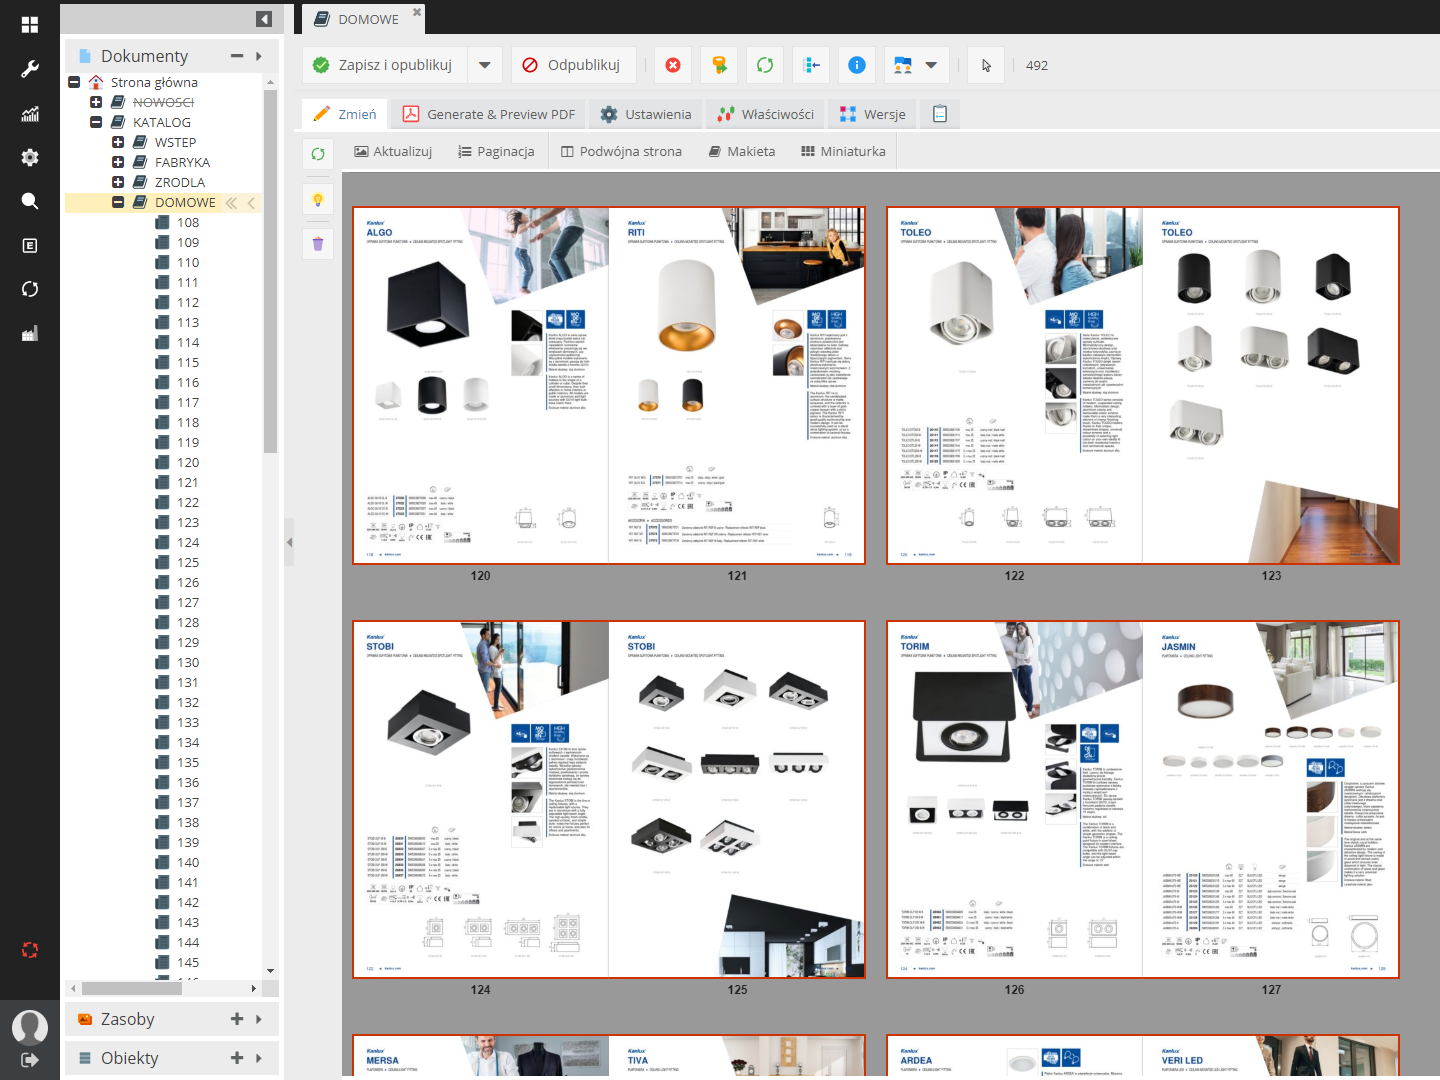Click the green reload toolbar icon
Image resolution: width=1440 pixels, height=1080 pixels.
(765, 65)
